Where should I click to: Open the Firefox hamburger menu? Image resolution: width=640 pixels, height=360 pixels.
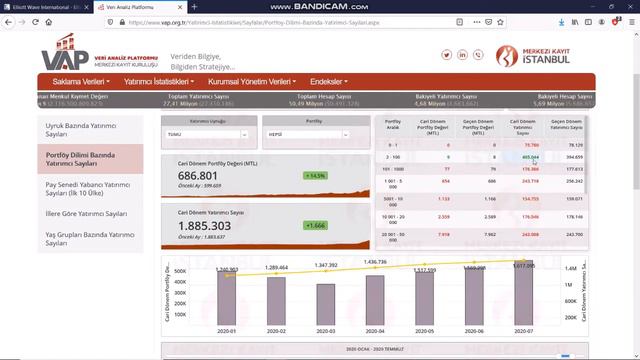(x=631, y=22)
